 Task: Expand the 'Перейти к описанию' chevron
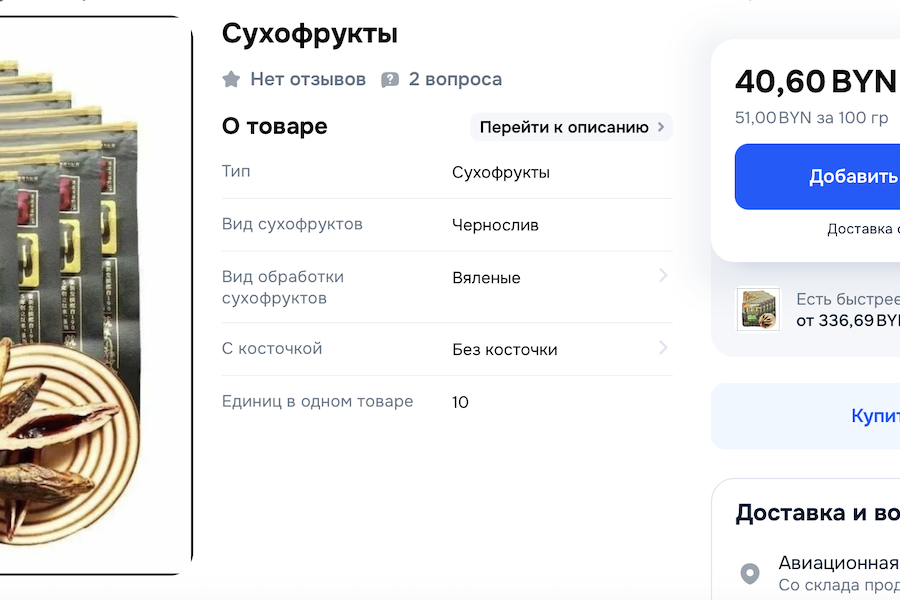[660, 127]
